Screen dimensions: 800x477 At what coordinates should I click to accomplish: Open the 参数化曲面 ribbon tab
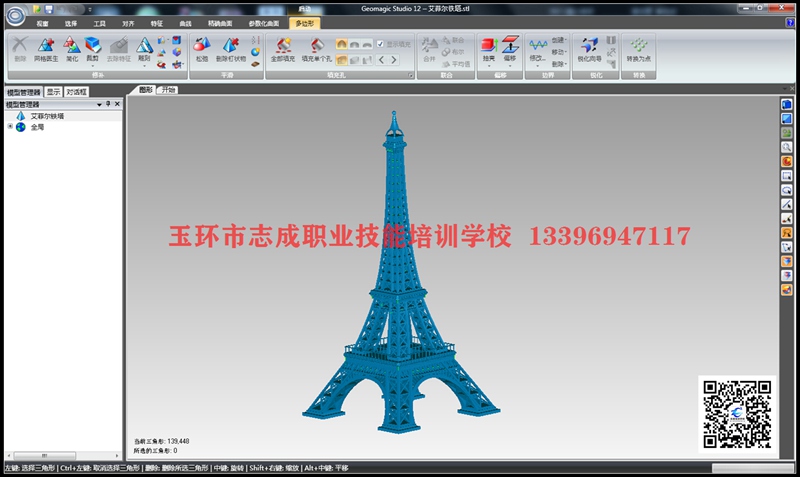[x=264, y=23]
